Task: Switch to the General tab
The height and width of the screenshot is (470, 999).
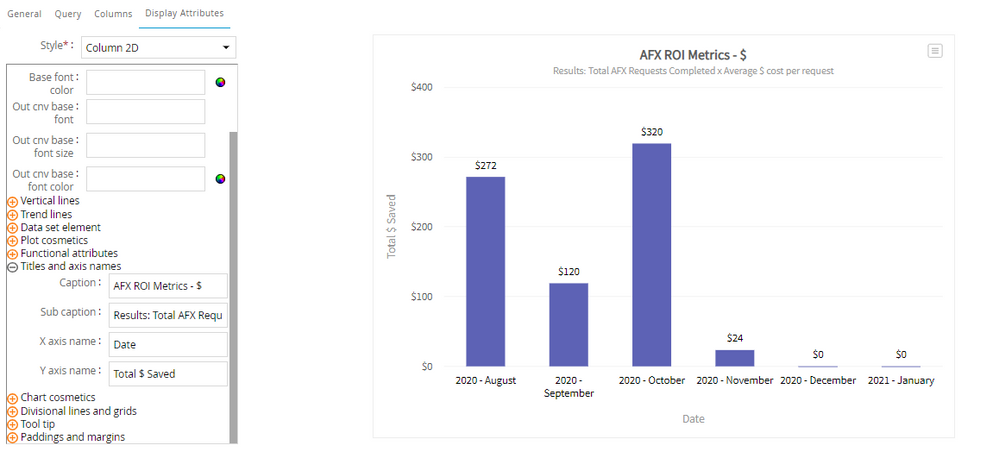Action: click(x=24, y=14)
